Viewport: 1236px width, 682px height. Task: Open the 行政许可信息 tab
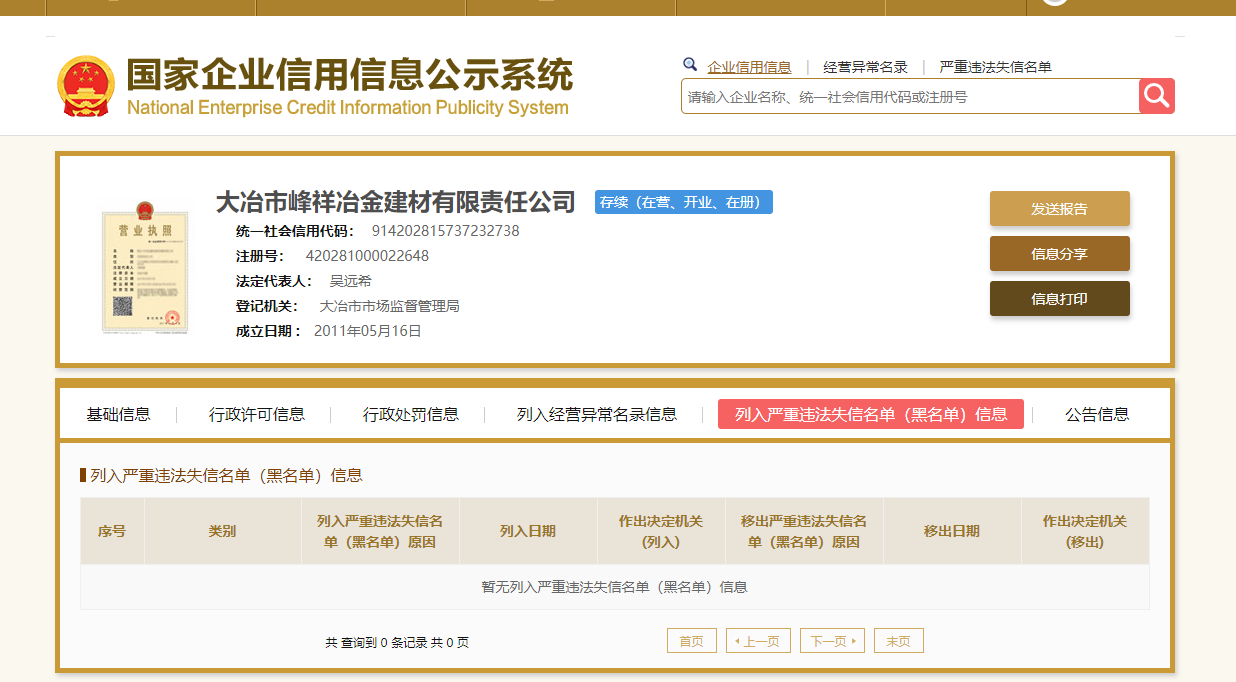(257, 414)
